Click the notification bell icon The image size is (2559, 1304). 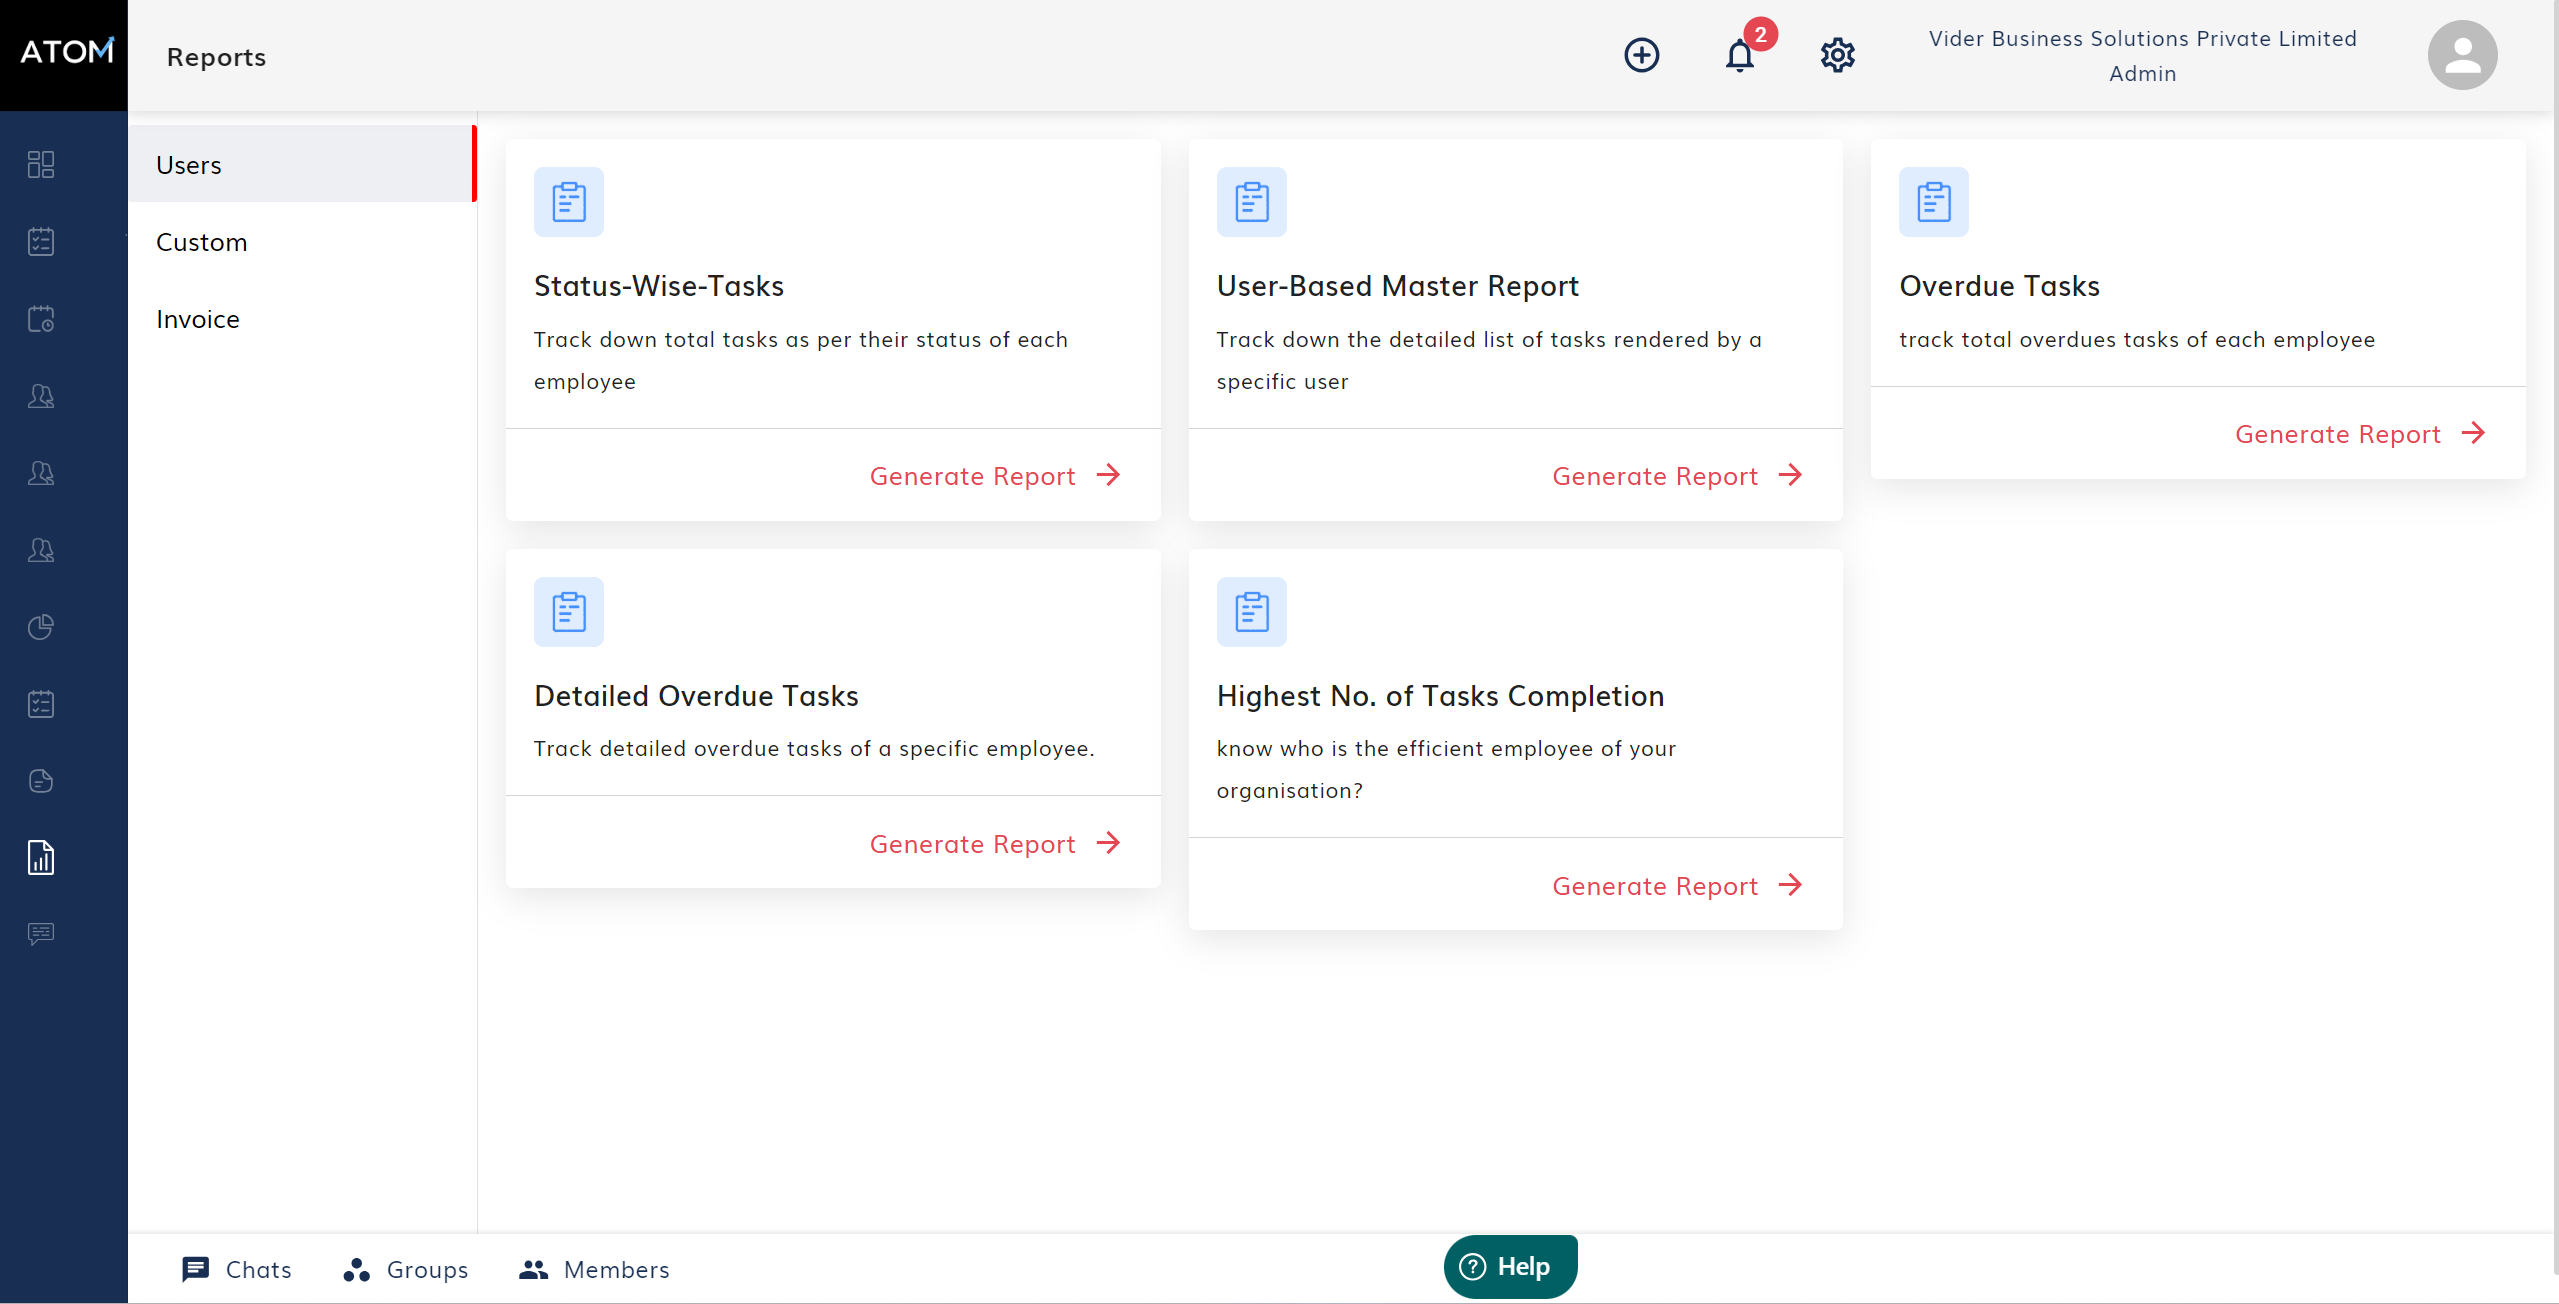click(1740, 55)
